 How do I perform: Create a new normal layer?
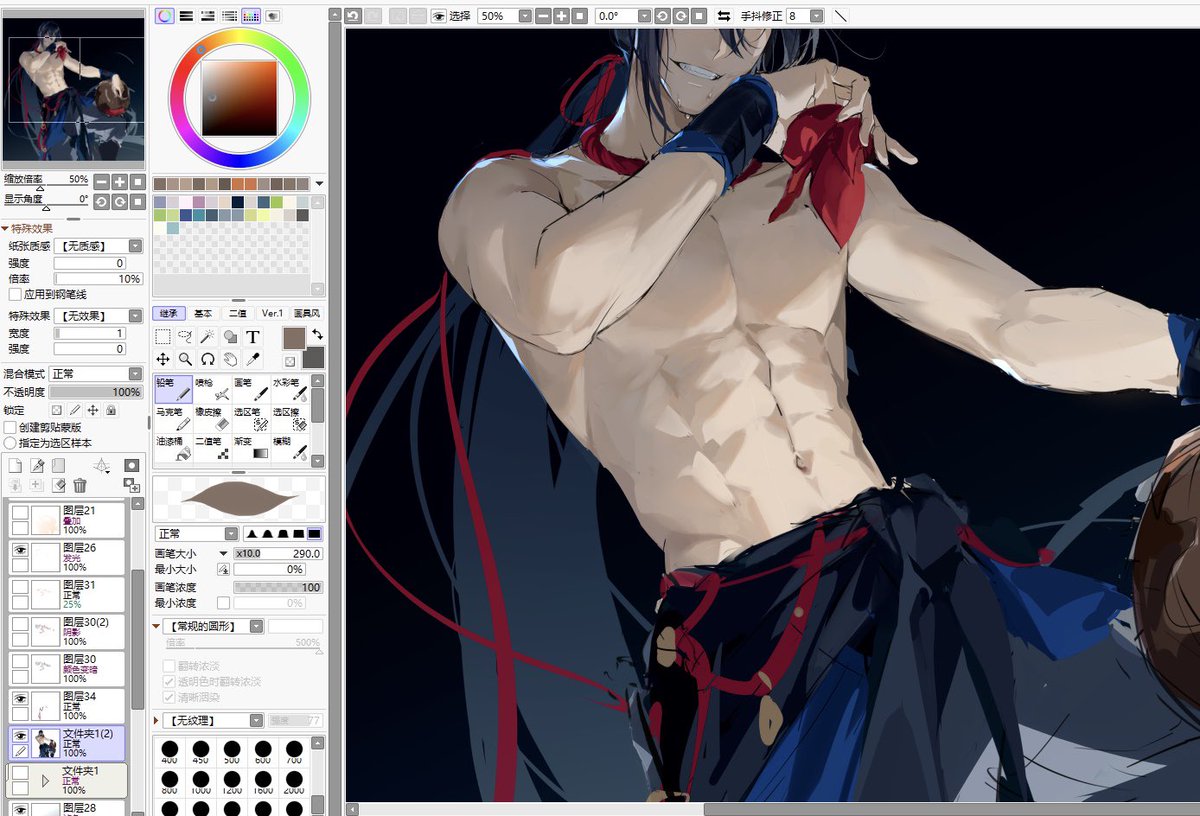click(x=15, y=465)
